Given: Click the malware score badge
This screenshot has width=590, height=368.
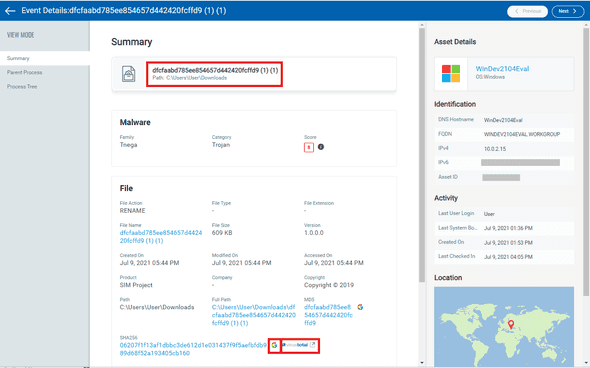Looking at the screenshot, I should pyautogui.click(x=309, y=147).
